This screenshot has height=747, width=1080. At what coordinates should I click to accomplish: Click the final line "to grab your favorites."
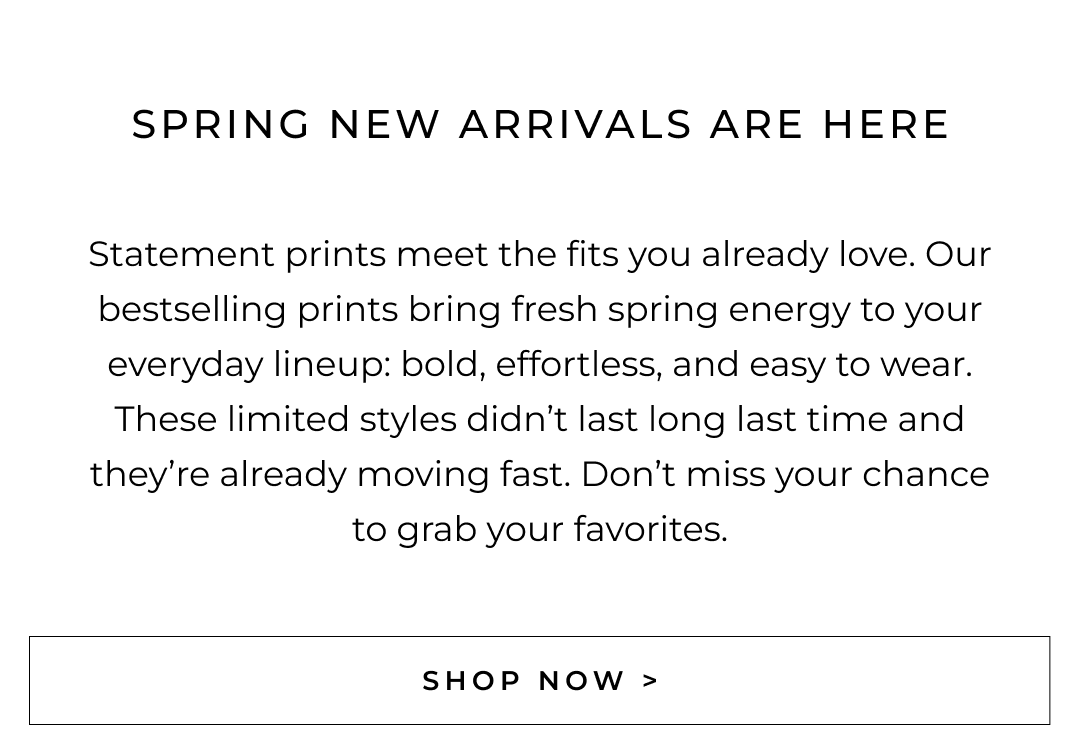pyautogui.click(x=540, y=530)
